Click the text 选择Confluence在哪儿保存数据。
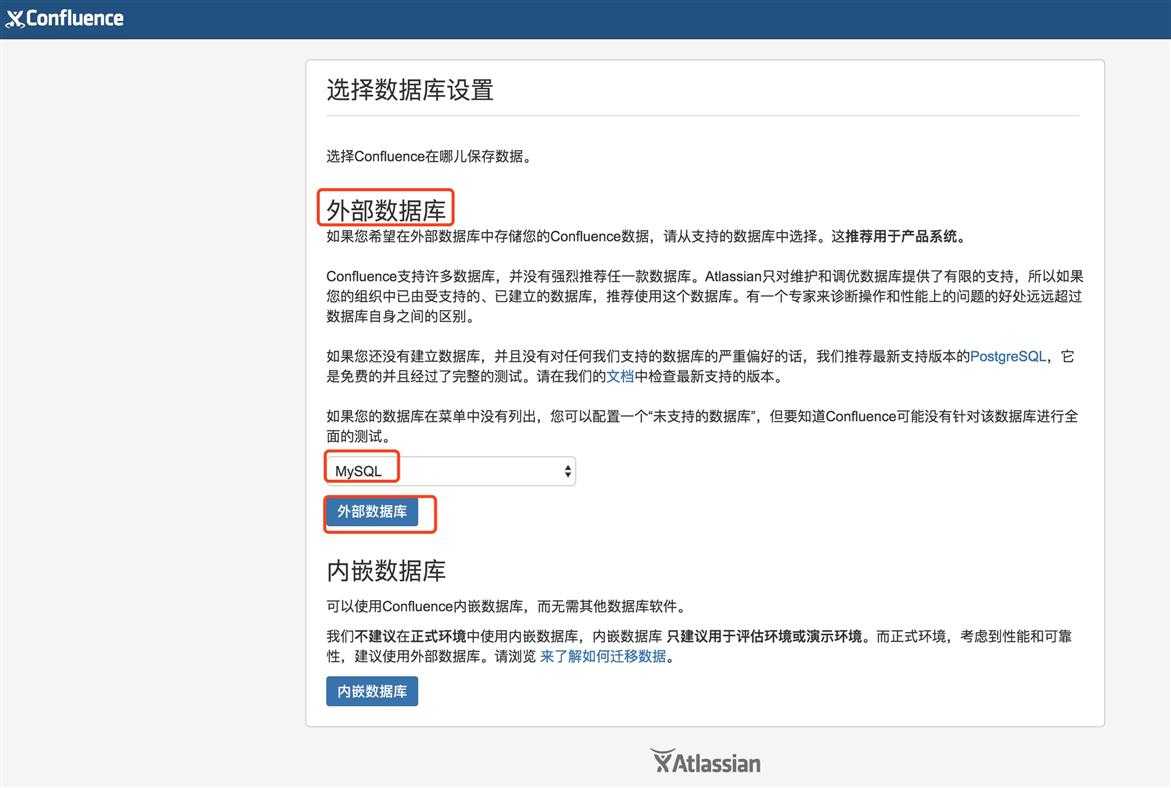1171x788 pixels. tap(429, 156)
